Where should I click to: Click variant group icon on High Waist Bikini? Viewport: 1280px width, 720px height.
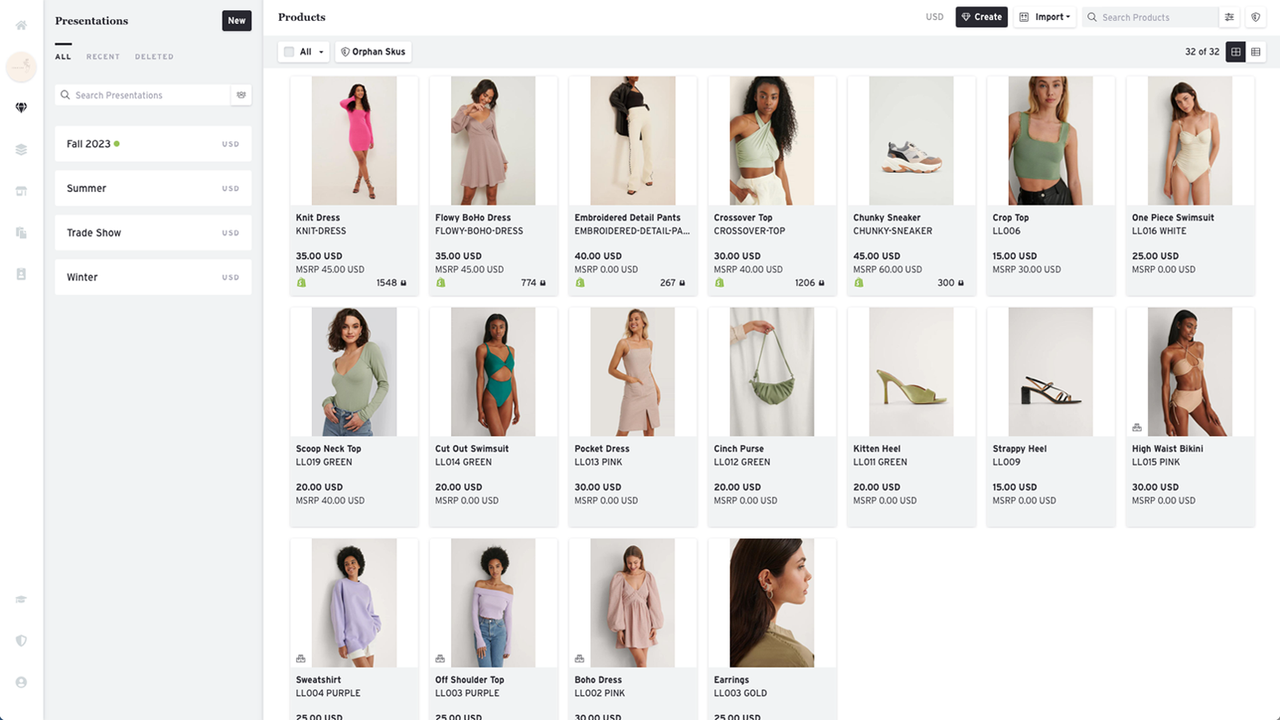1137,427
